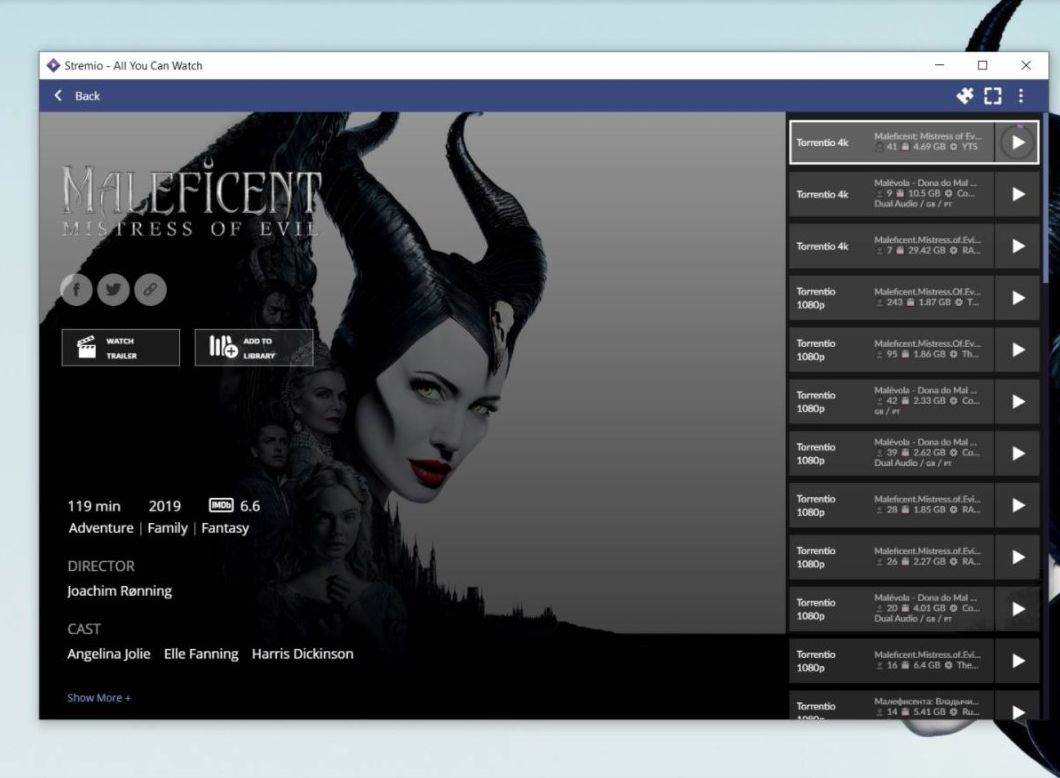
Task: Play the 1.86 GB 1080p stream
Action: coord(1017,349)
